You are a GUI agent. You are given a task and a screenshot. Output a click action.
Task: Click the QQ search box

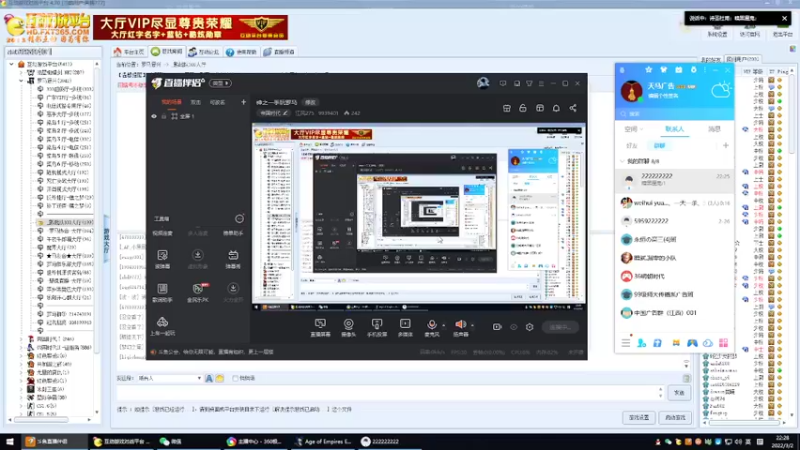[x=674, y=114]
